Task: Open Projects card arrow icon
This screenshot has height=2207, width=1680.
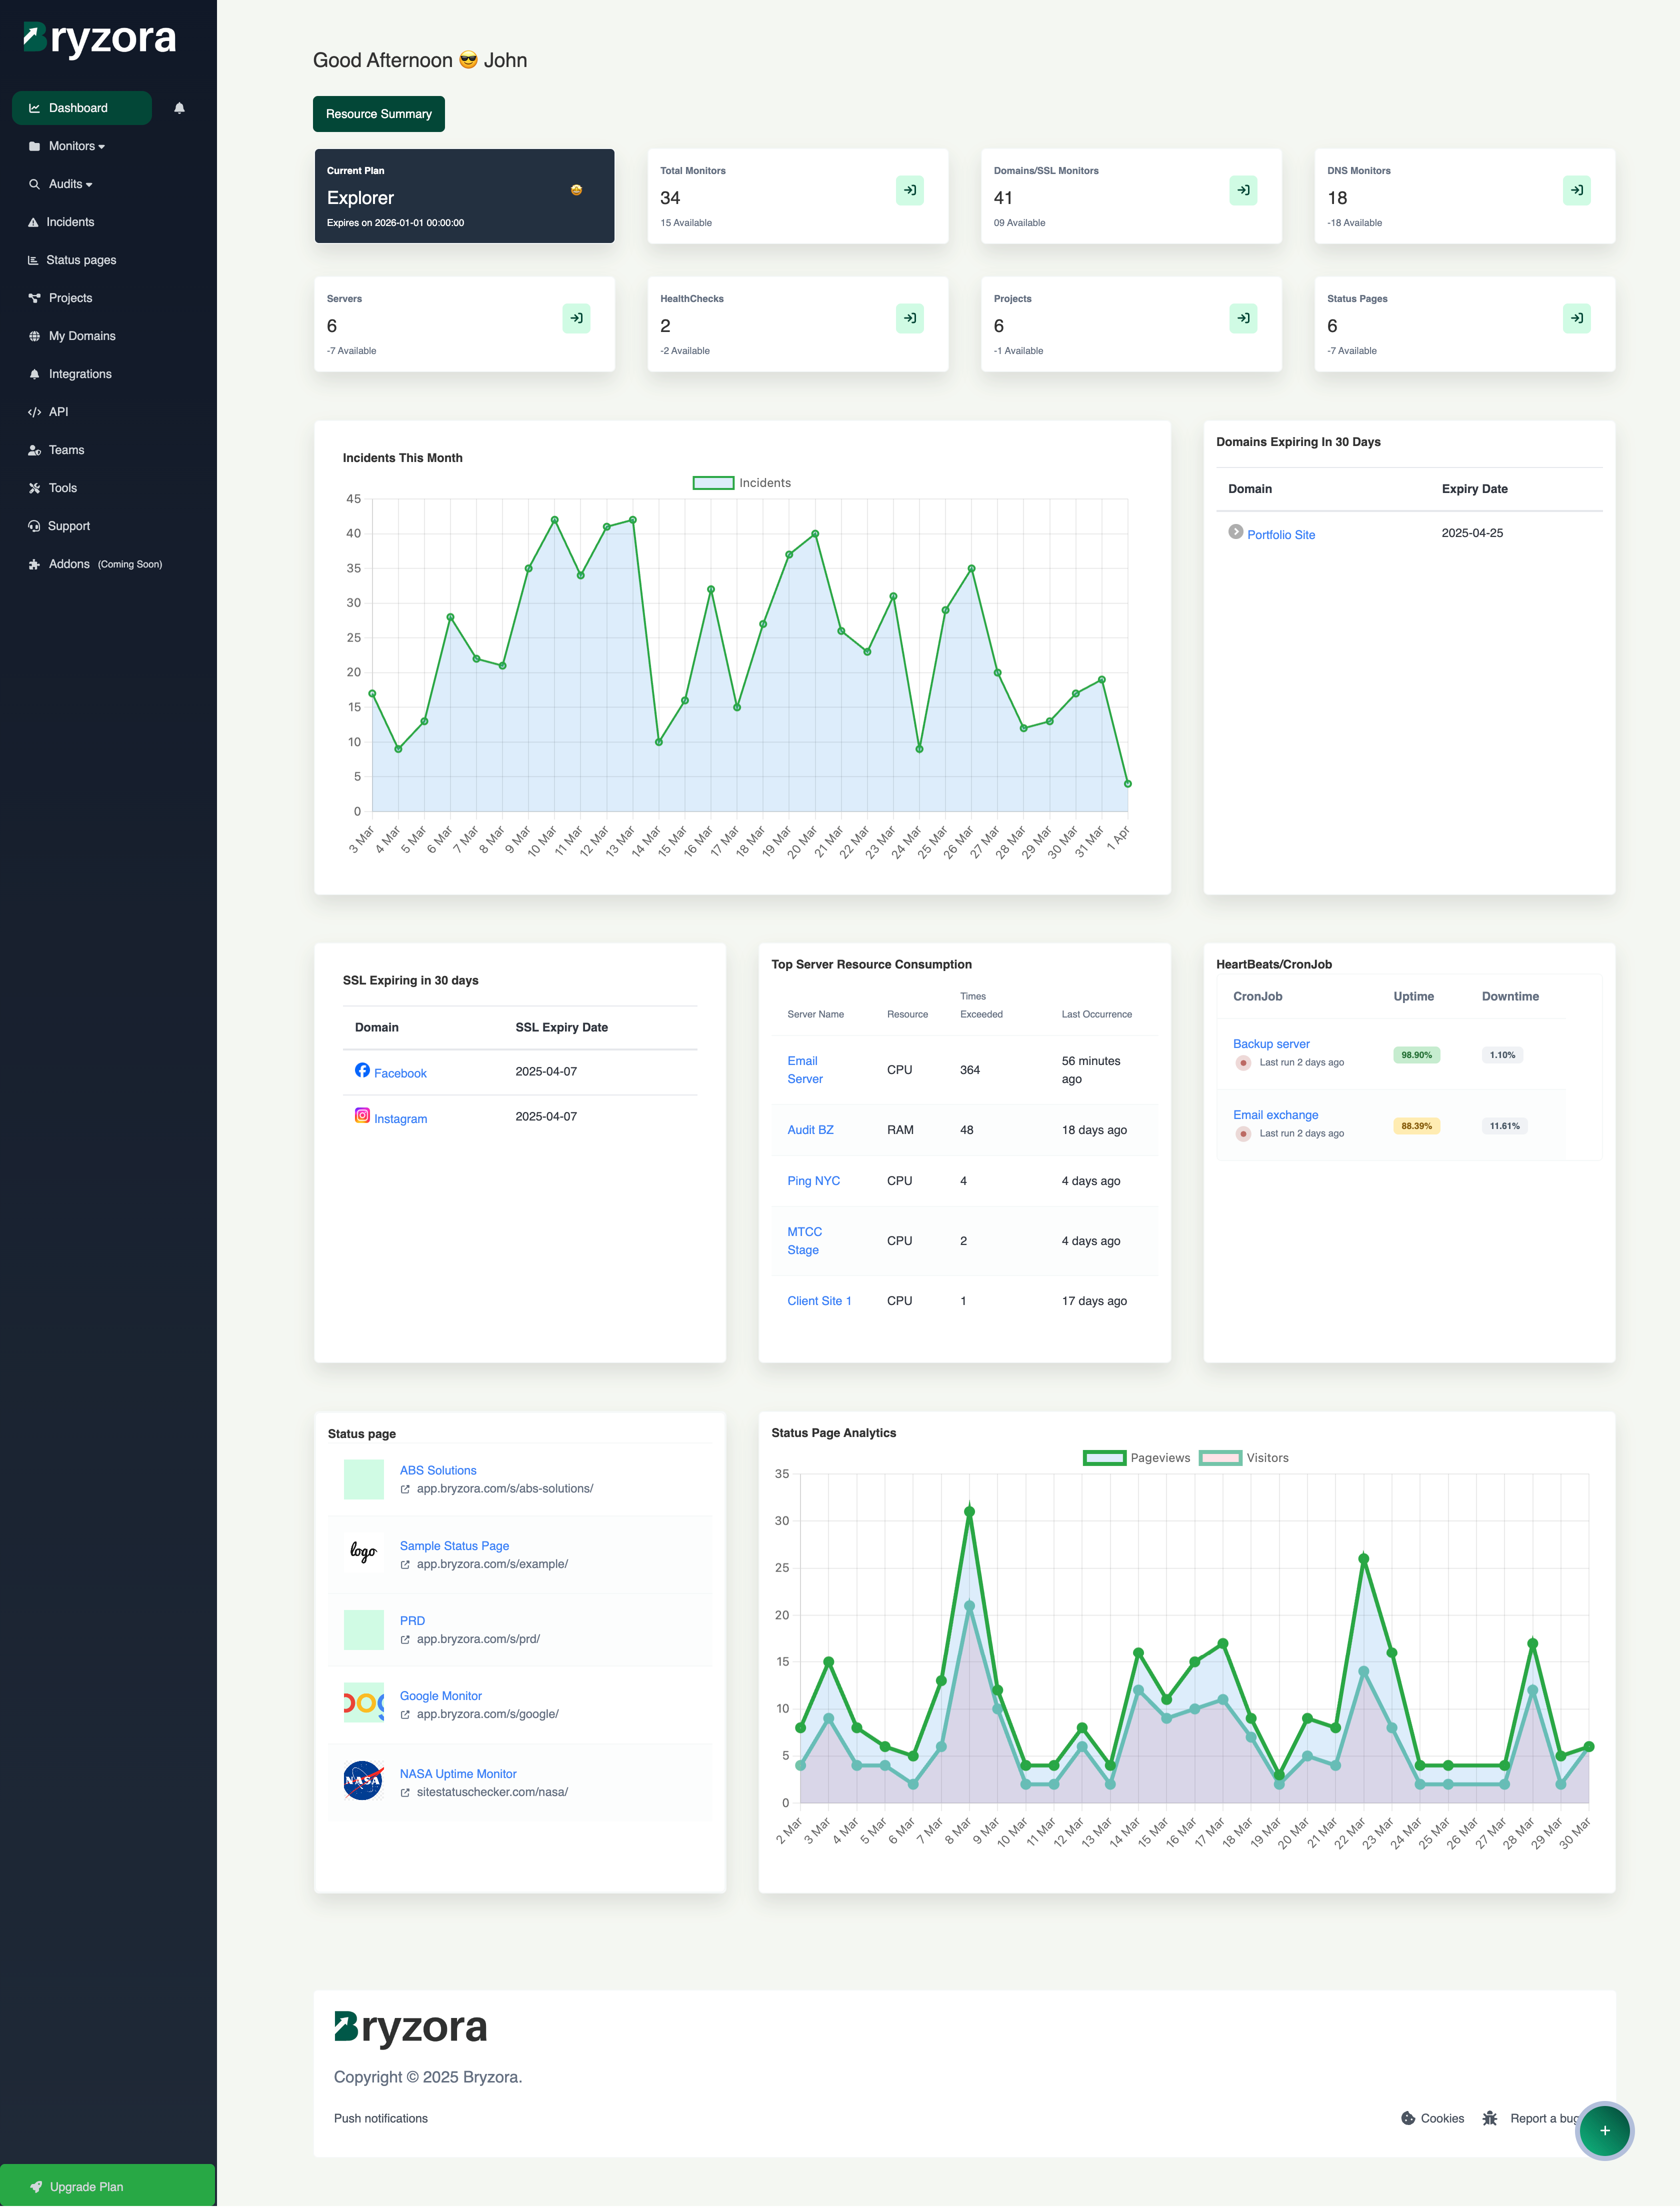Action: click(x=1243, y=318)
